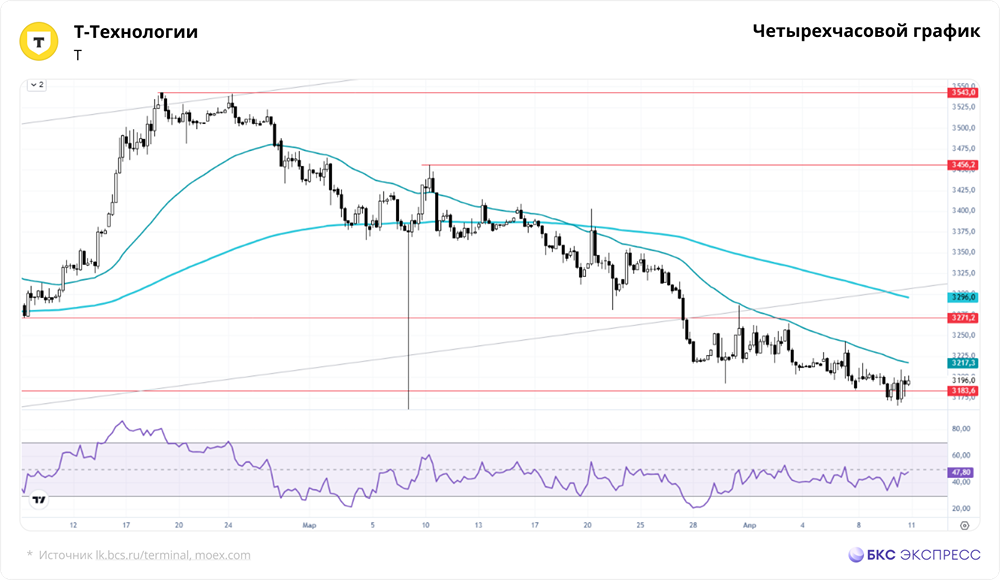Click the Мар month label on time axis
The image size is (1000, 580).
[x=309, y=525]
